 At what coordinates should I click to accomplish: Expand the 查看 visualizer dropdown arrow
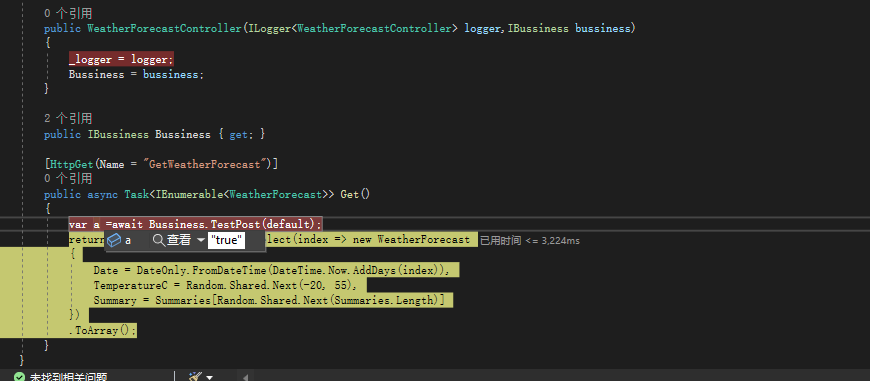pyautogui.click(x=200, y=241)
